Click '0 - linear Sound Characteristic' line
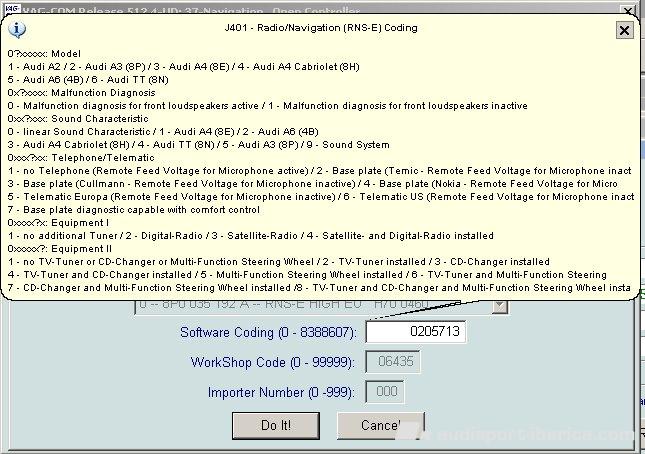The width and height of the screenshot is (645, 454). coord(163,132)
